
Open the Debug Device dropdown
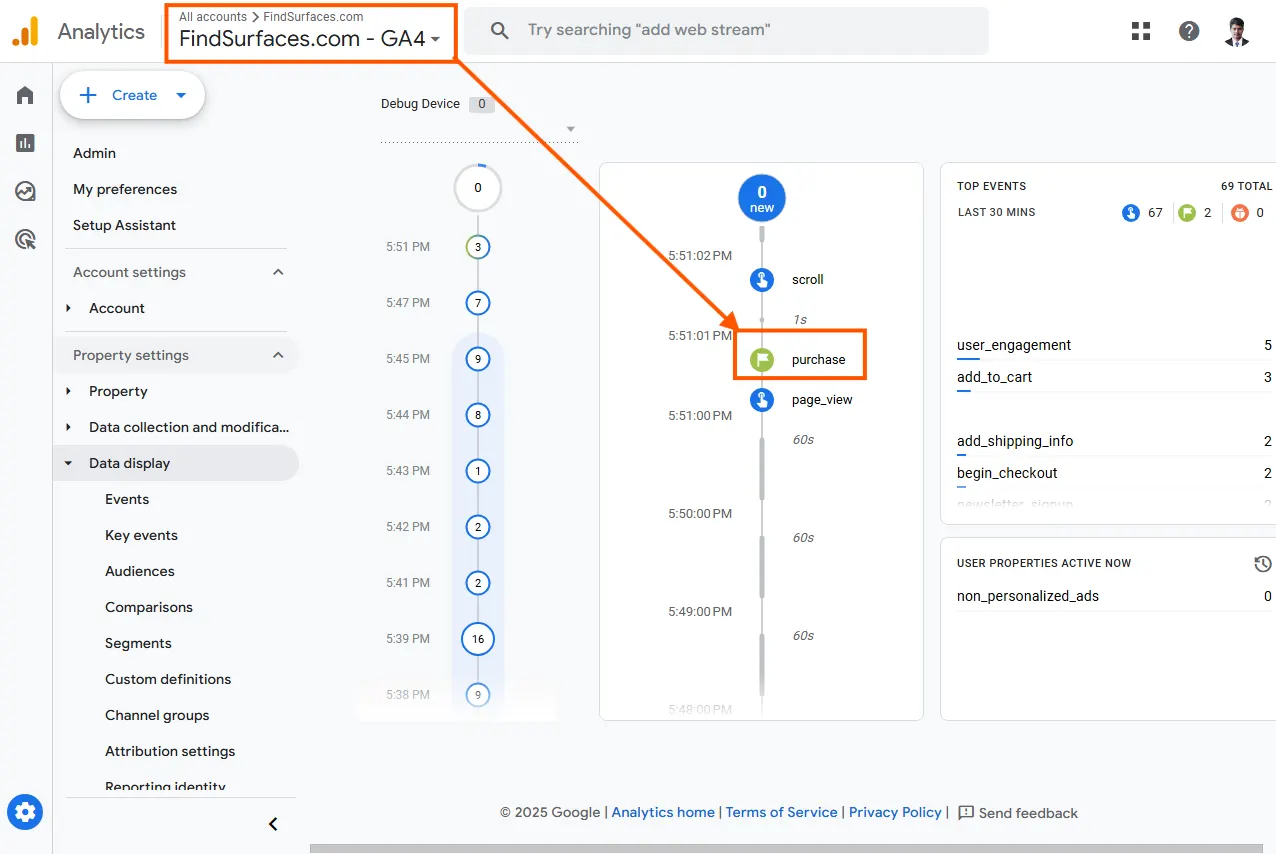point(479,129)
